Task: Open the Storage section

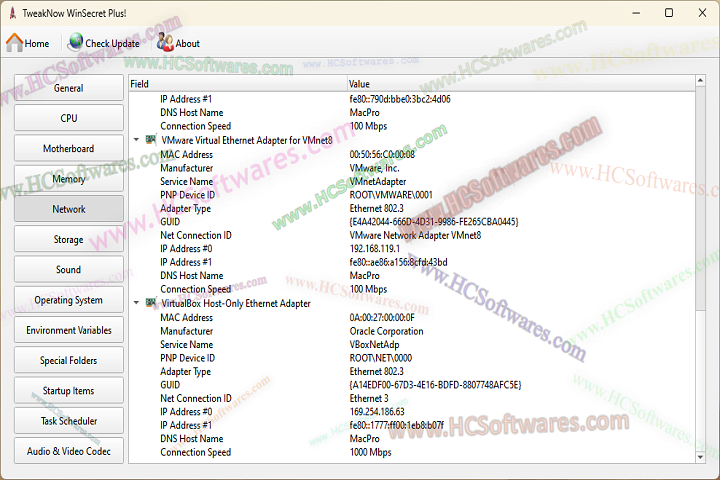Action: coord(69,239)
